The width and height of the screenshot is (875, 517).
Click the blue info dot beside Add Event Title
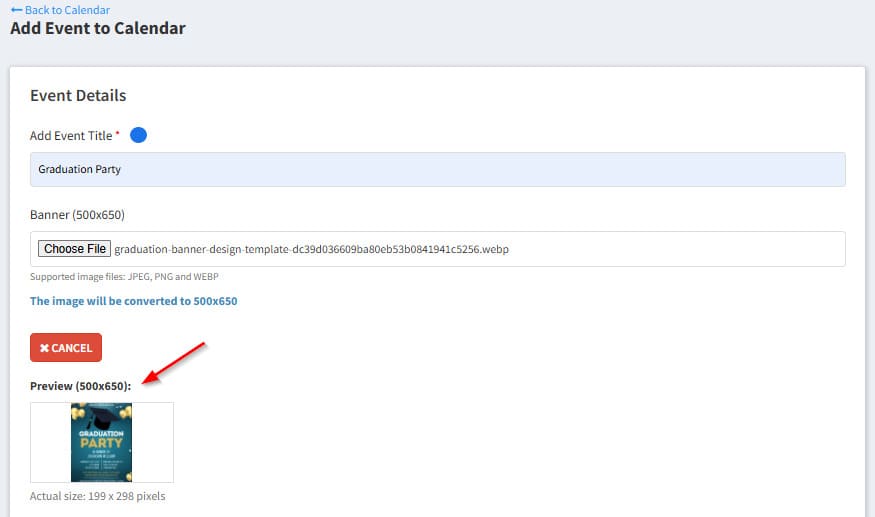point(138,135)
